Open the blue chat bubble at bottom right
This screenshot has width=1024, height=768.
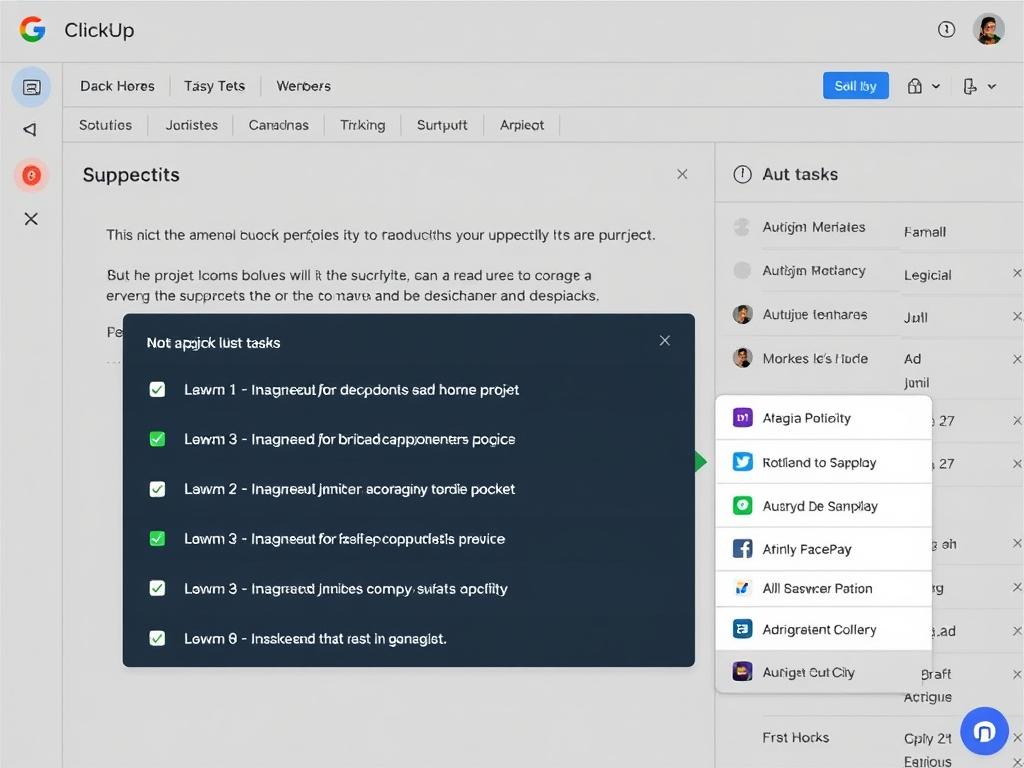click(x=983, y=731)
